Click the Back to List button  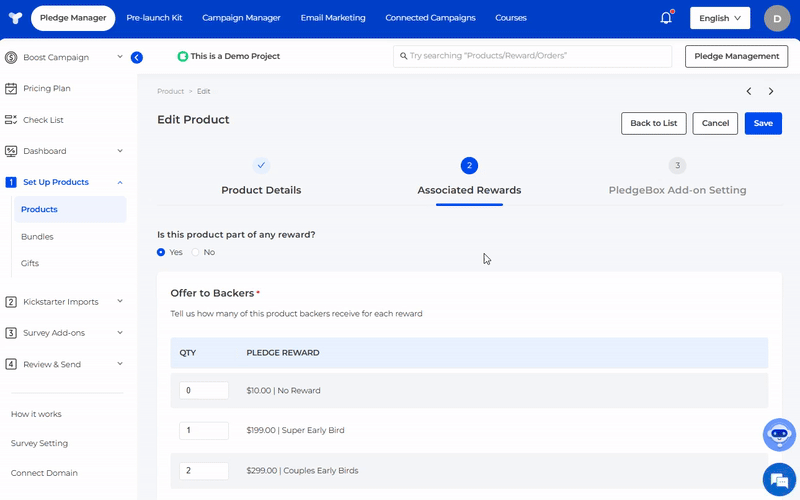click(654, 123)
